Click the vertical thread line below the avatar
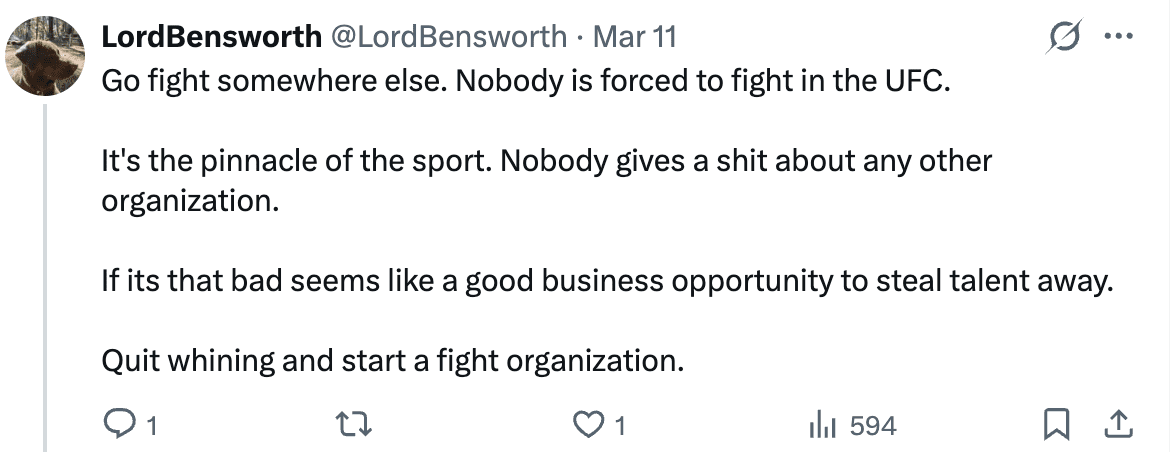The image size is (1170, 452). point(46,270)
